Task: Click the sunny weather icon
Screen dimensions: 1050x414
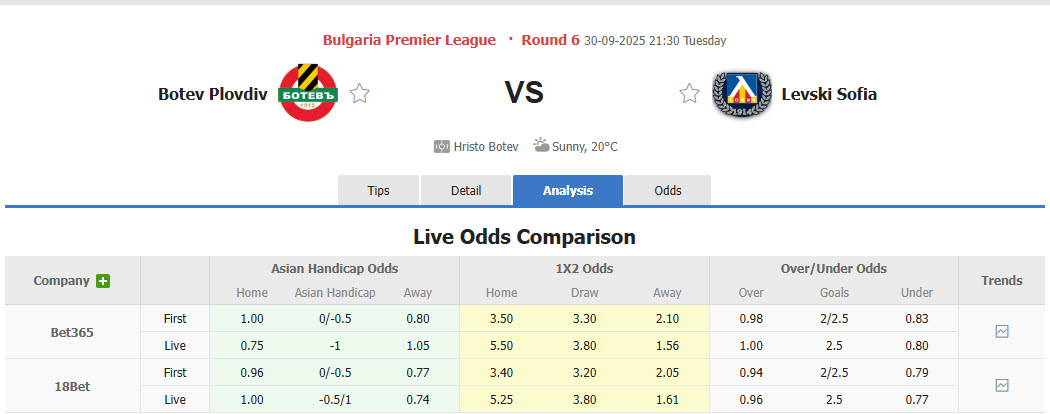Action: [x=541, y=146]
